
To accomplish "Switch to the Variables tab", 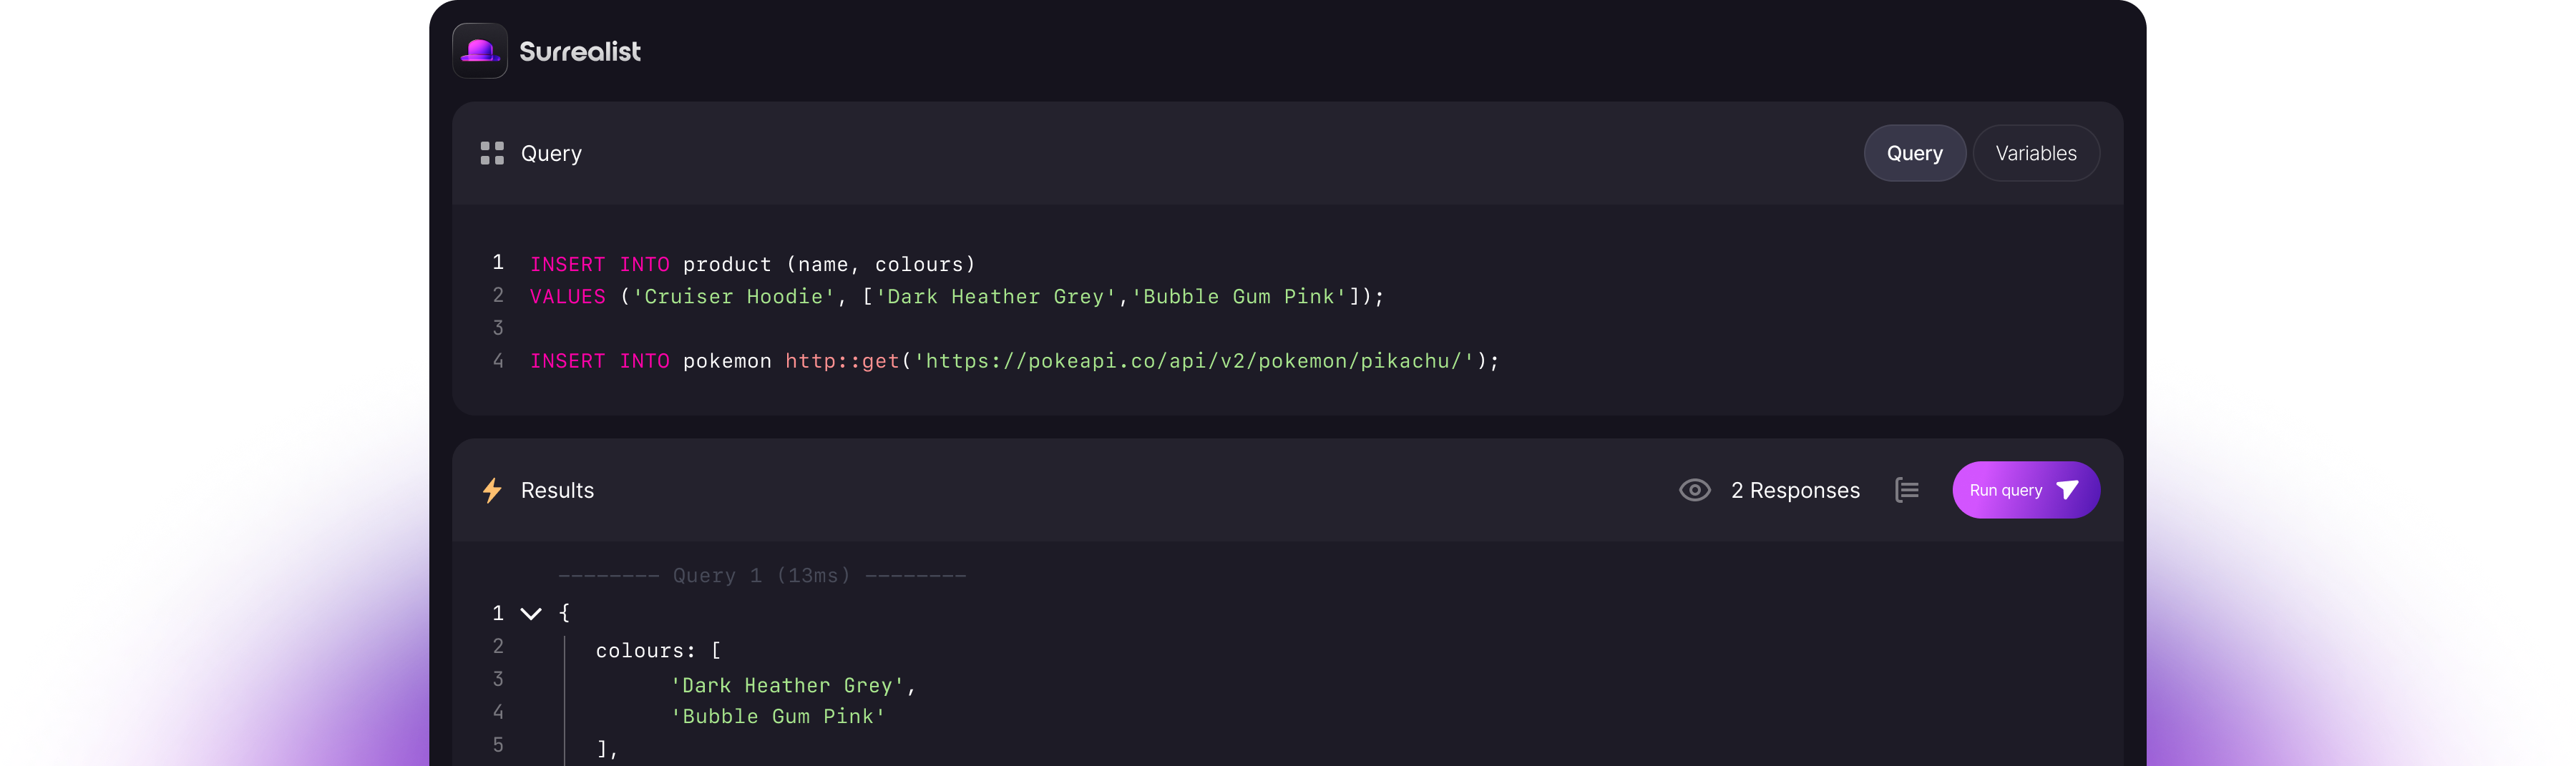I will [x=2035, y=153].
